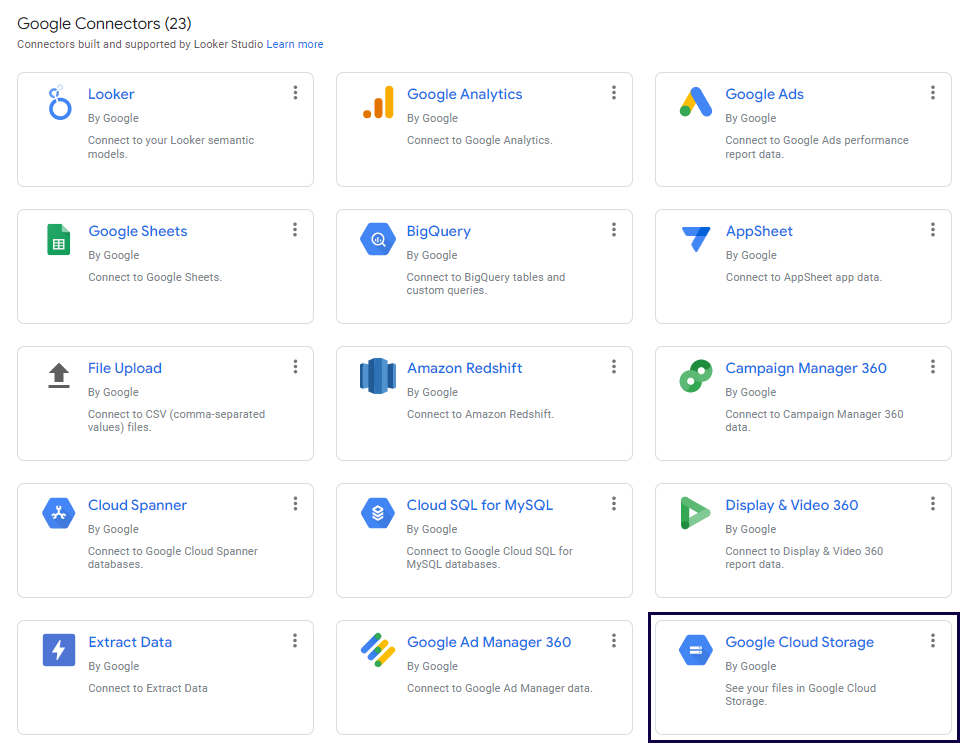
Task: Click the Google Cloud Storage description text
Action: point(800,695)
